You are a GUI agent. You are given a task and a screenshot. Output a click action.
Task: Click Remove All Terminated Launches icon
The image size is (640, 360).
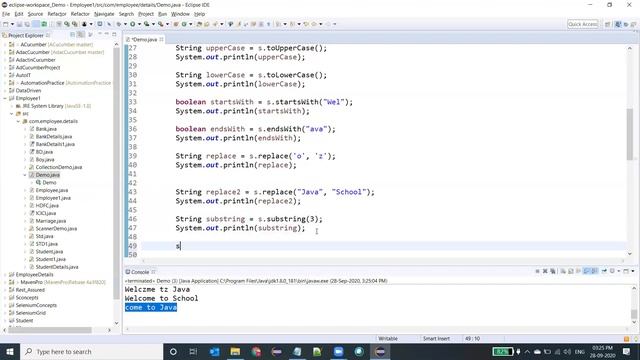pos(553,271)
